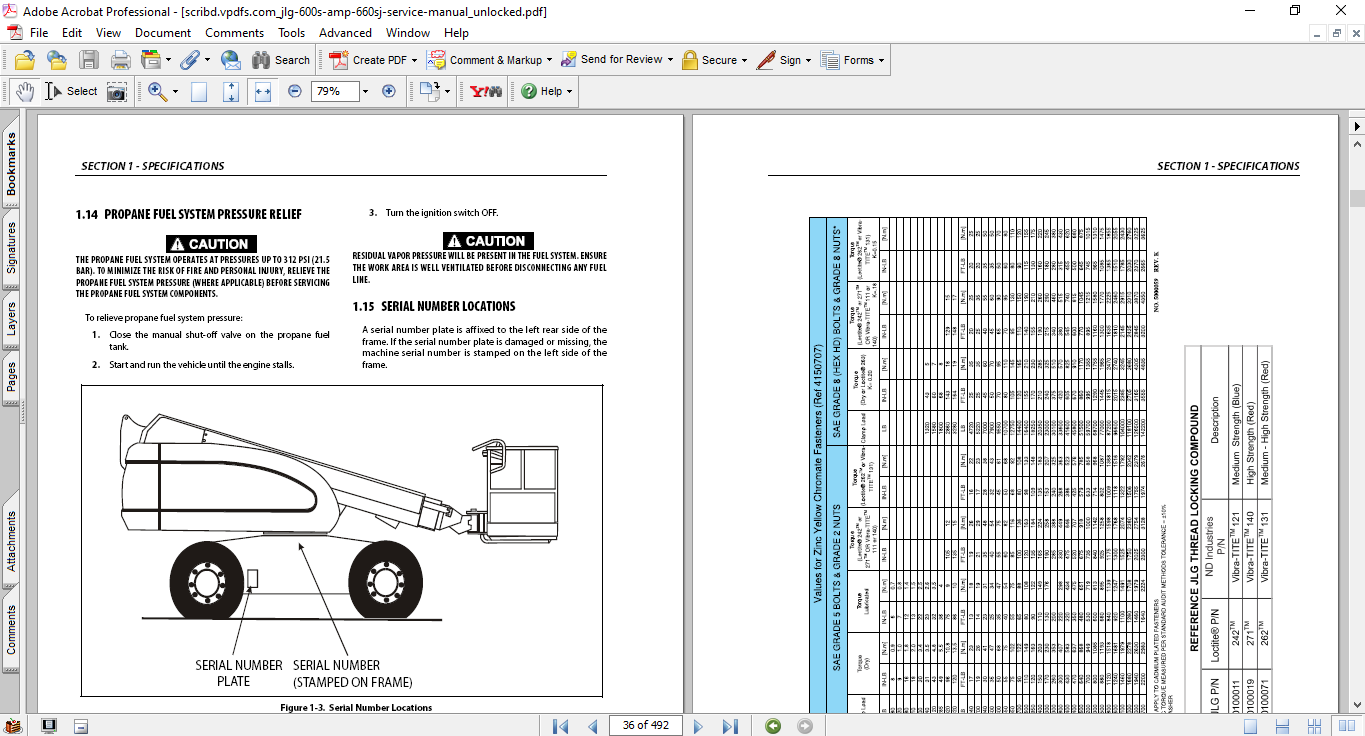Image resolution: width=1365 pixels, height=736 pixels.
Task: Open the File menu
Action: [39, 33]
